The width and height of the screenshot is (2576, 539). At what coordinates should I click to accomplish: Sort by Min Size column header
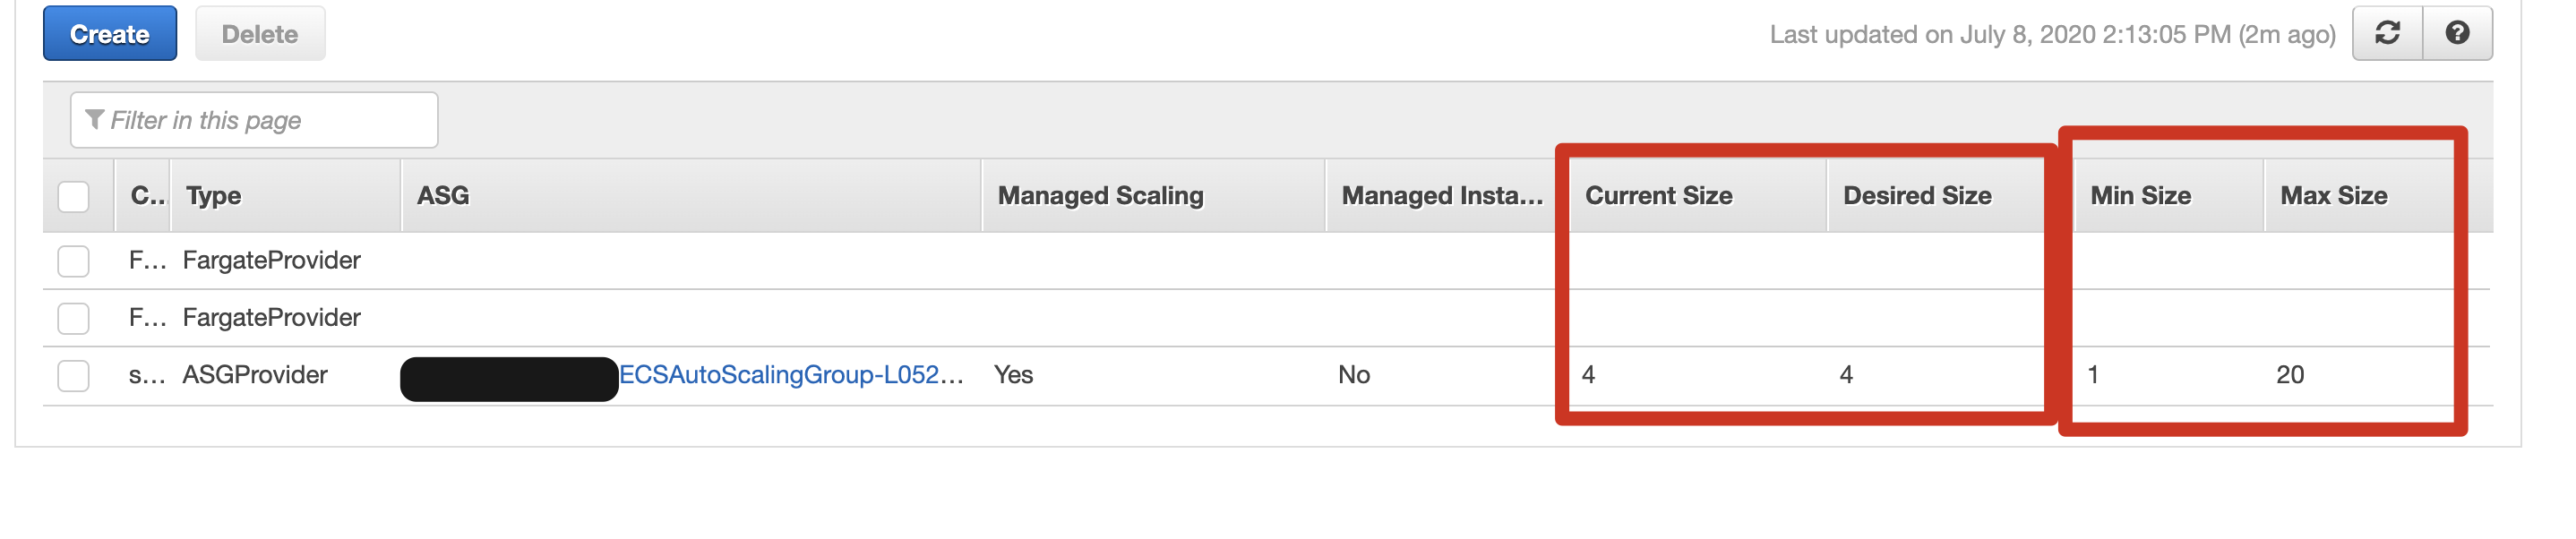pos(2140,196)
